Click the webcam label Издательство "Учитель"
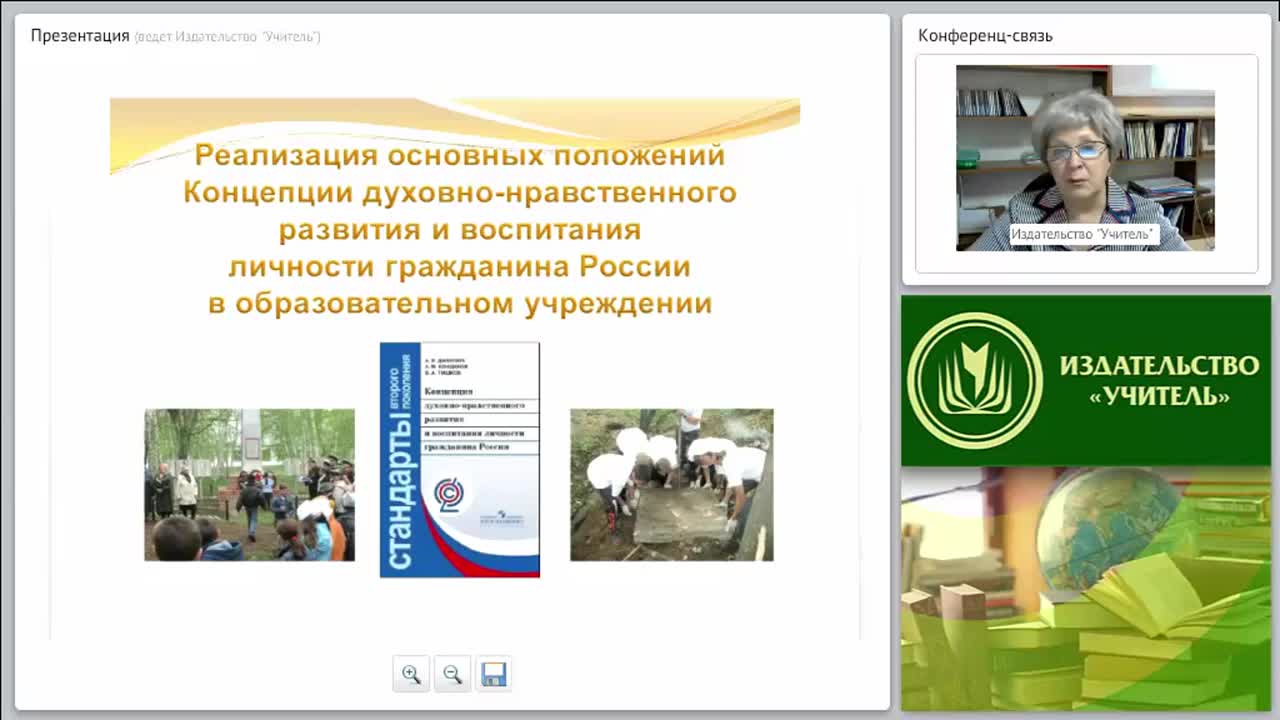 point(1082,234)
